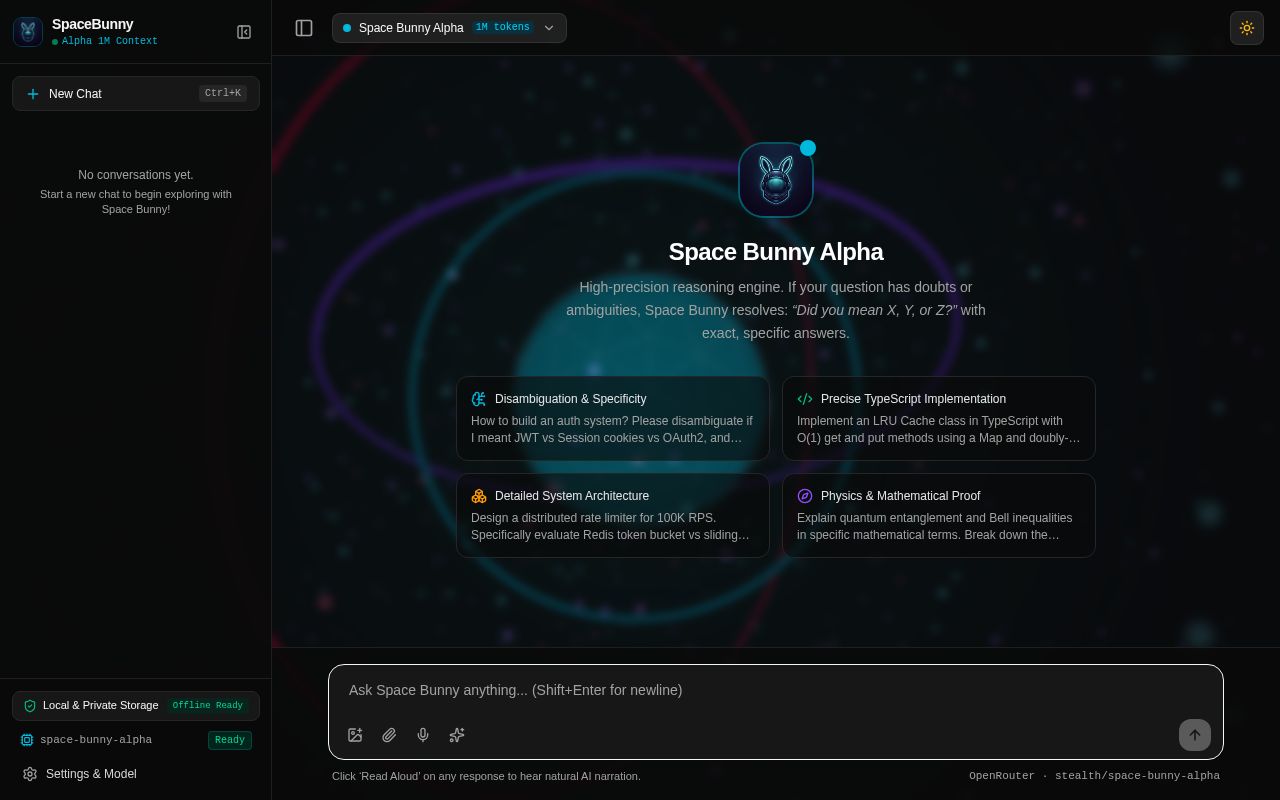Image resolution: width=1280 pixels, height=800 pixels.
Task: Select the Disambiguation & Specificity prompt card
Action: pyautogui.click(x=613, y=418)
